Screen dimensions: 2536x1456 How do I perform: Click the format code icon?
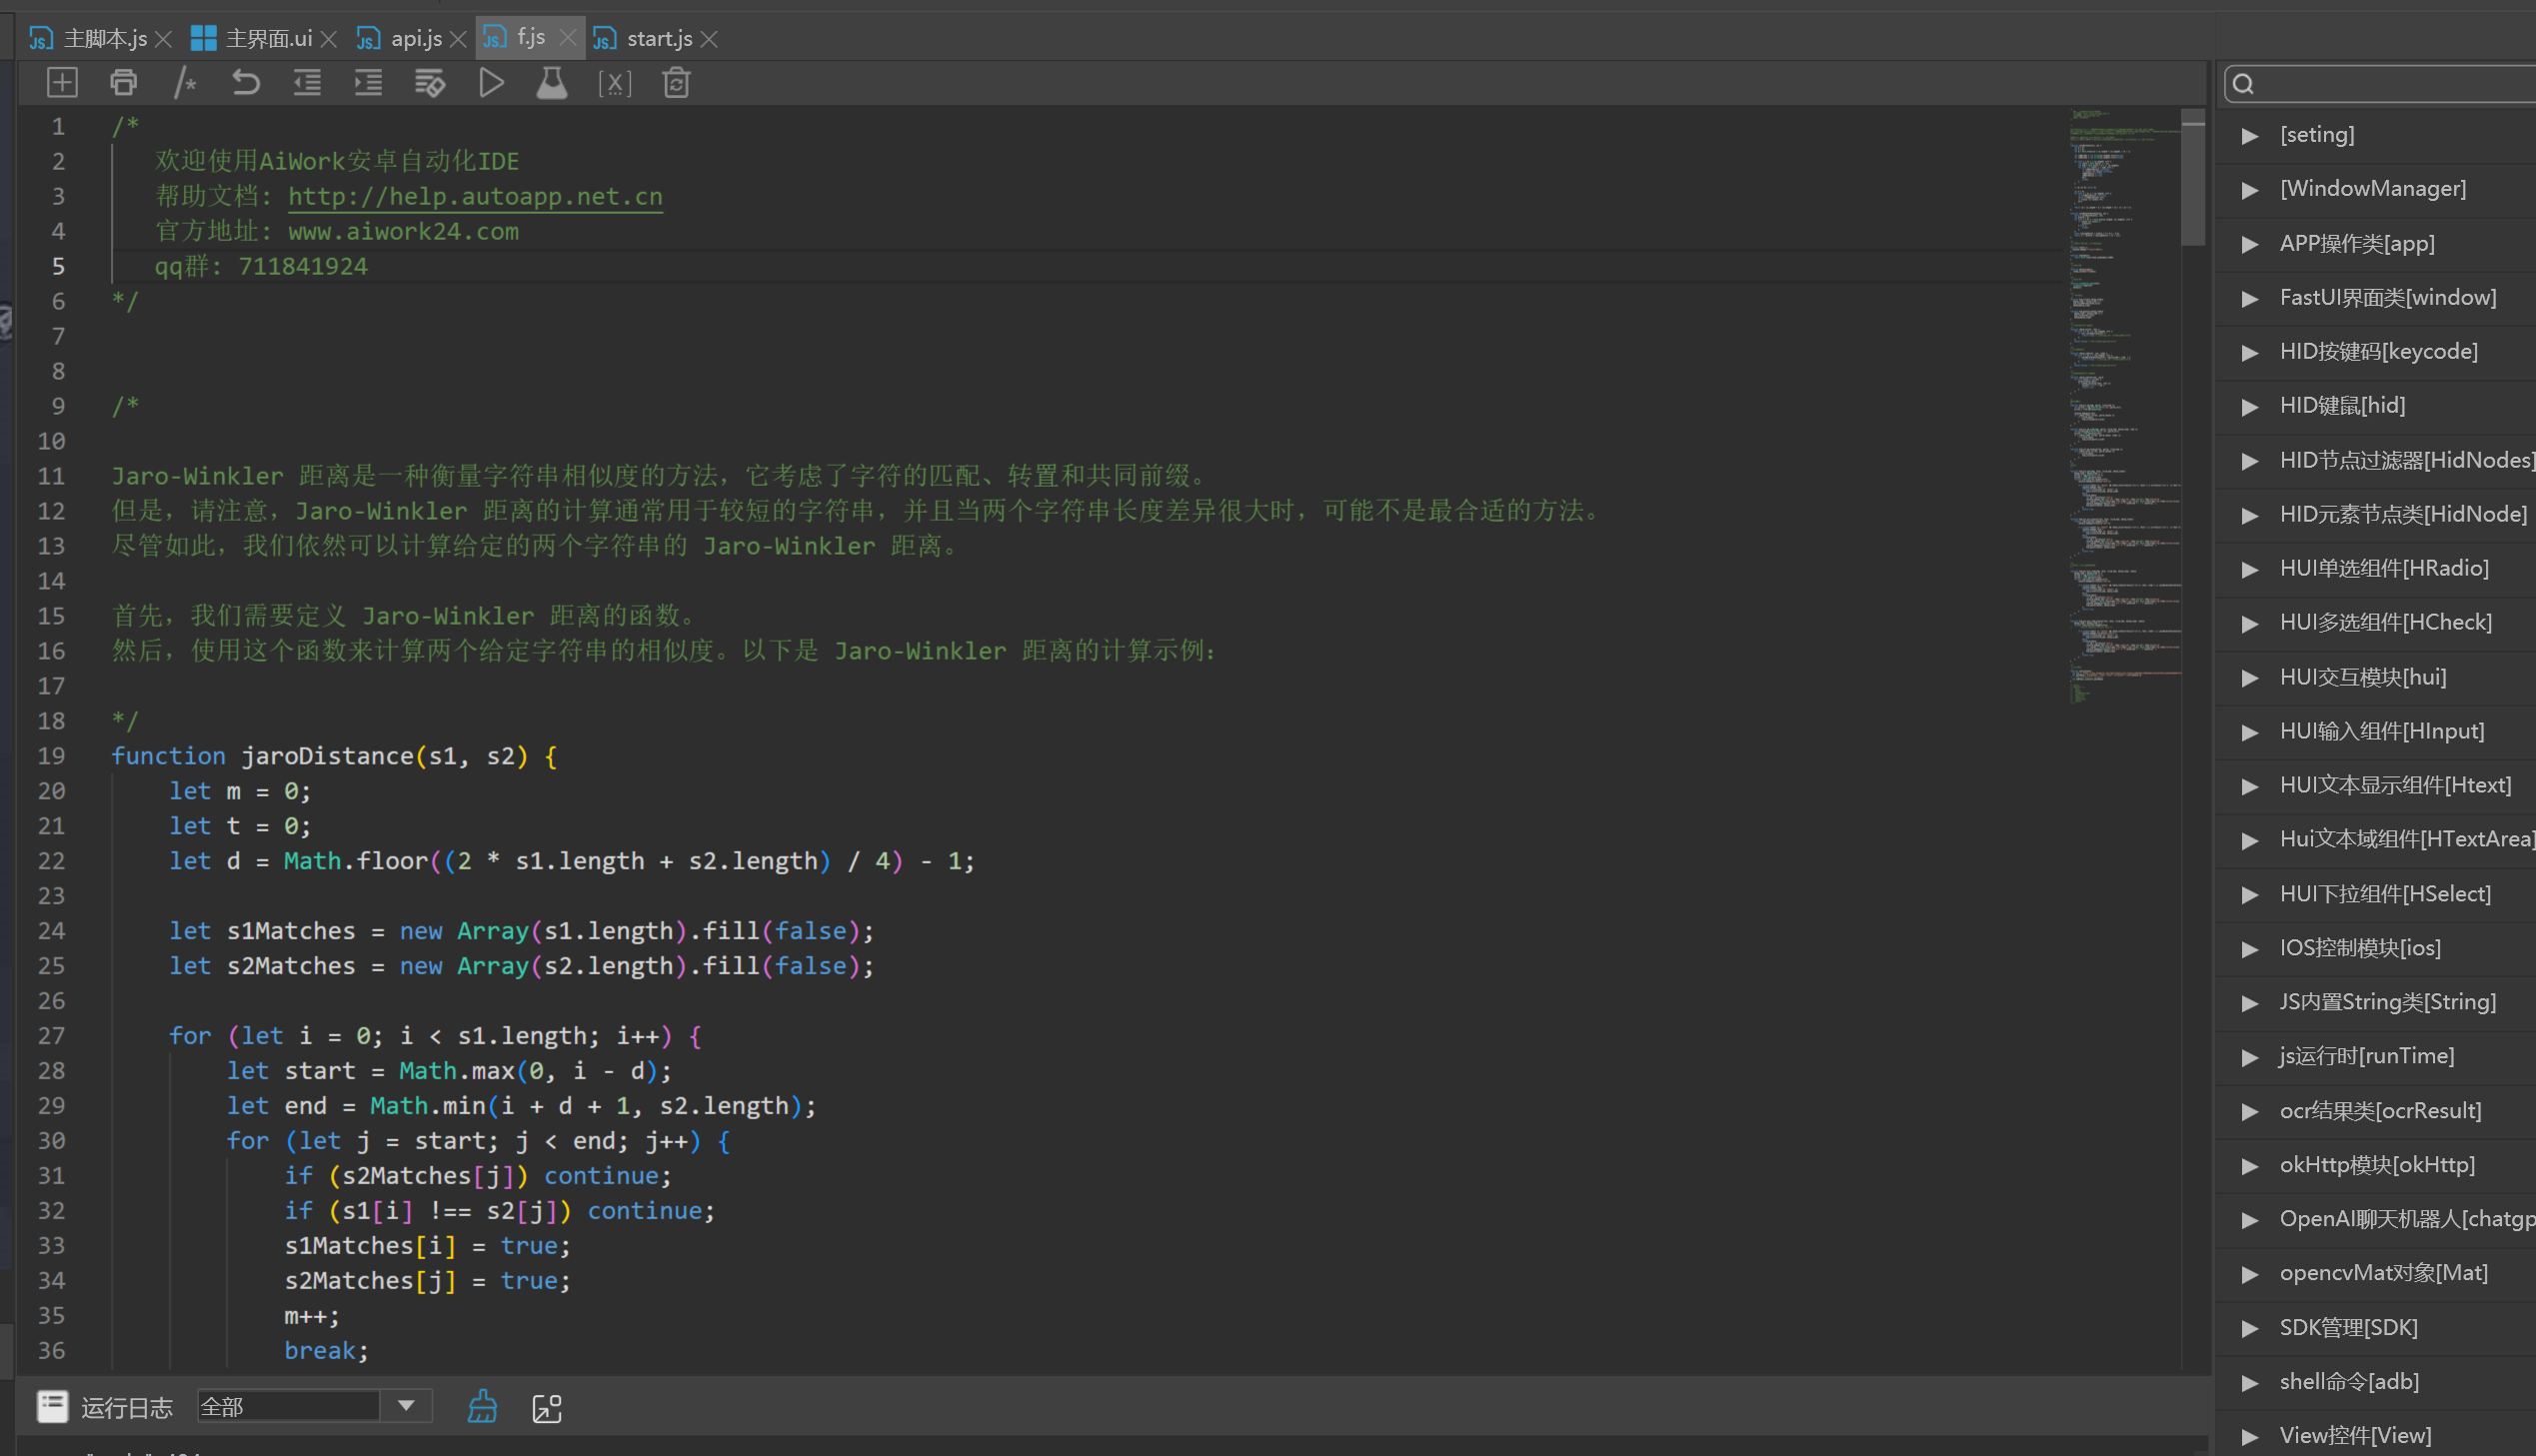pyautogui.click(x=430, y=83)
